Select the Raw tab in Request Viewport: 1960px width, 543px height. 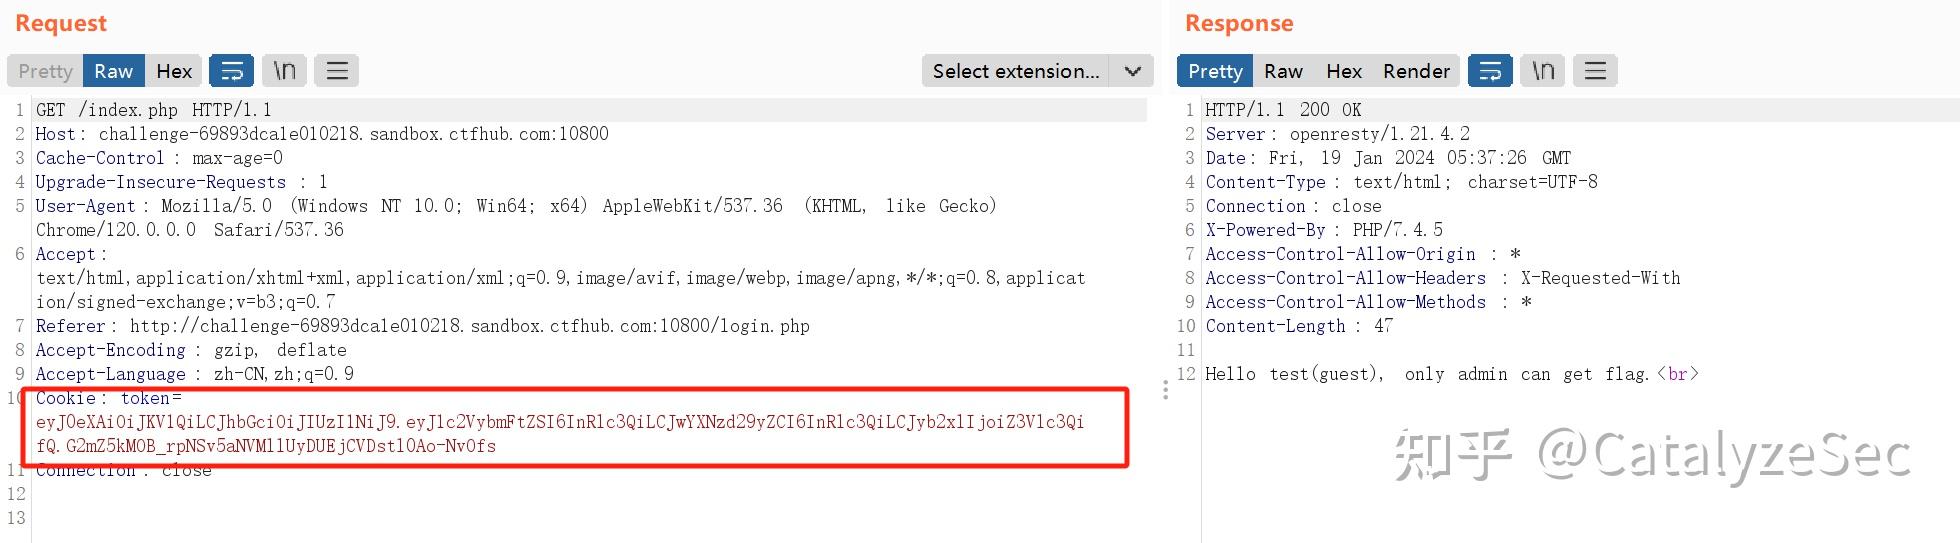coord(113,71)
